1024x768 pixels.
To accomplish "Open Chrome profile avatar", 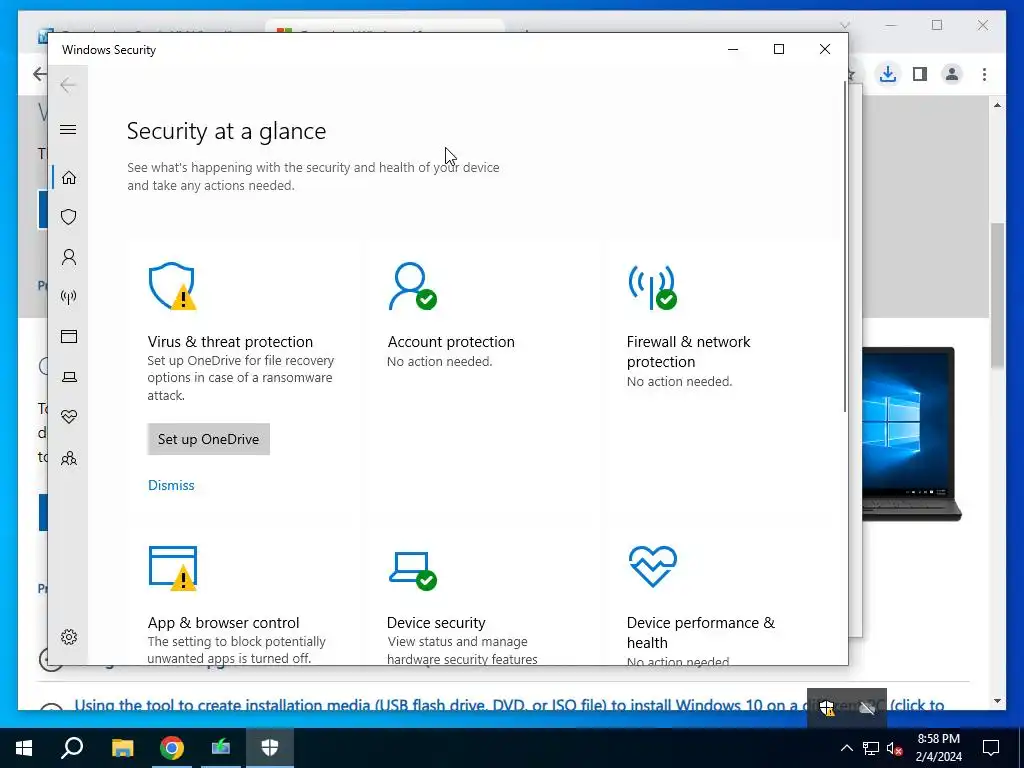I will pyautogui.click(x=952, y=74).
